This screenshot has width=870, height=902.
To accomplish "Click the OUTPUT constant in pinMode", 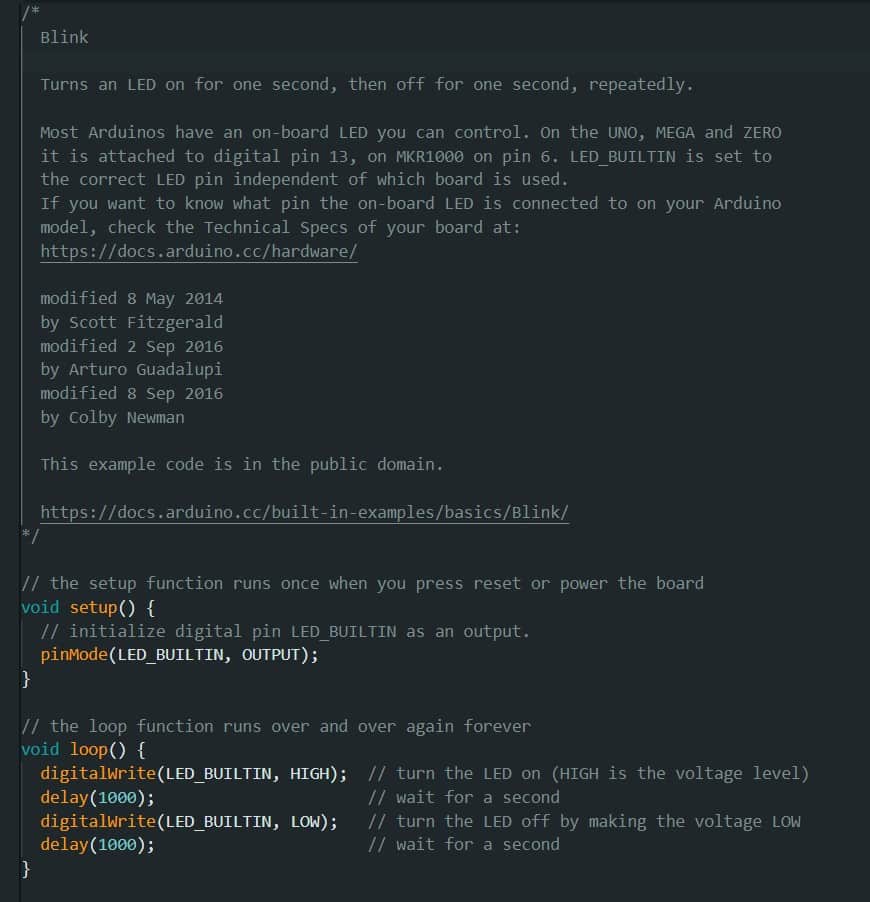I will (275, 655).
